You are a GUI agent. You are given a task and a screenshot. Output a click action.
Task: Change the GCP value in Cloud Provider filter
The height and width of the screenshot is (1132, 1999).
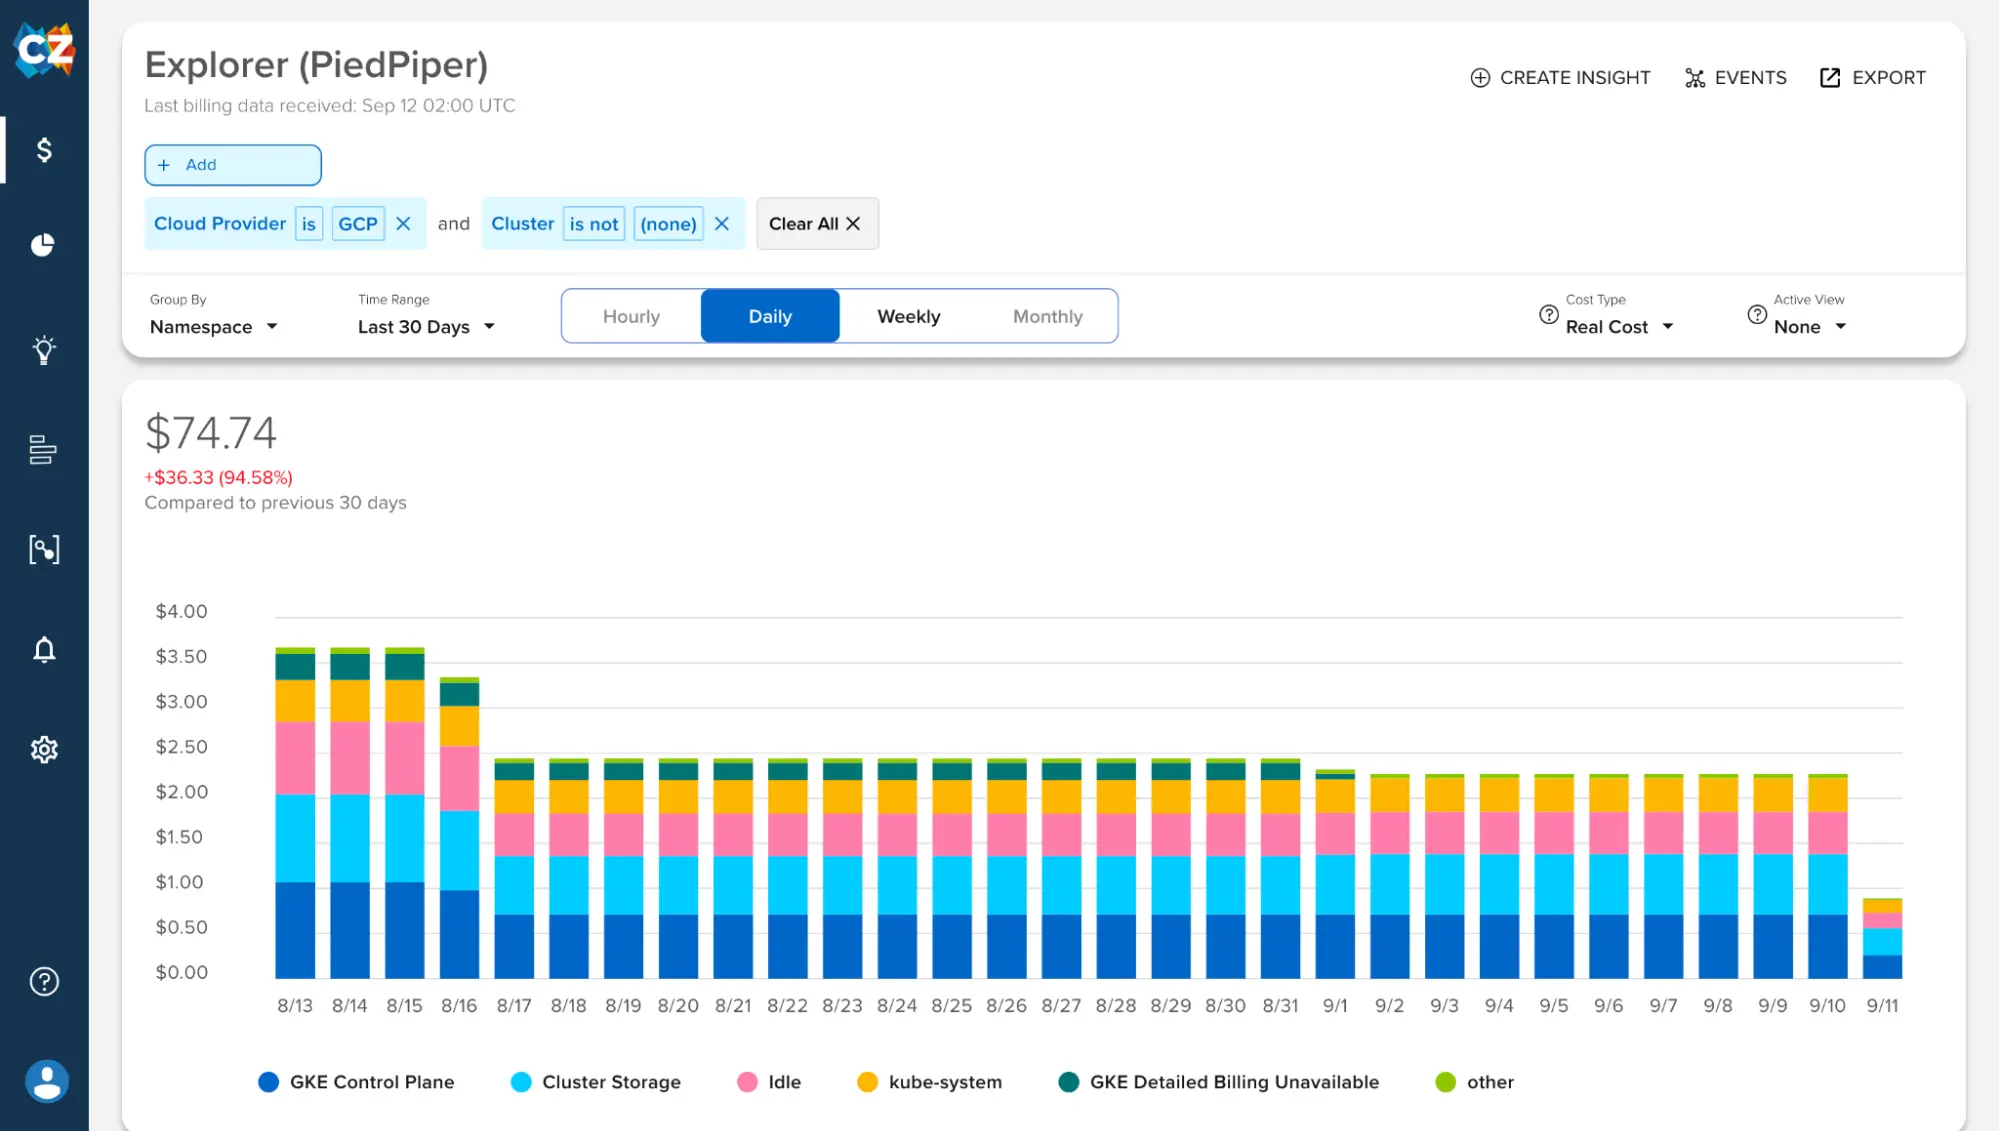point(358,224)
